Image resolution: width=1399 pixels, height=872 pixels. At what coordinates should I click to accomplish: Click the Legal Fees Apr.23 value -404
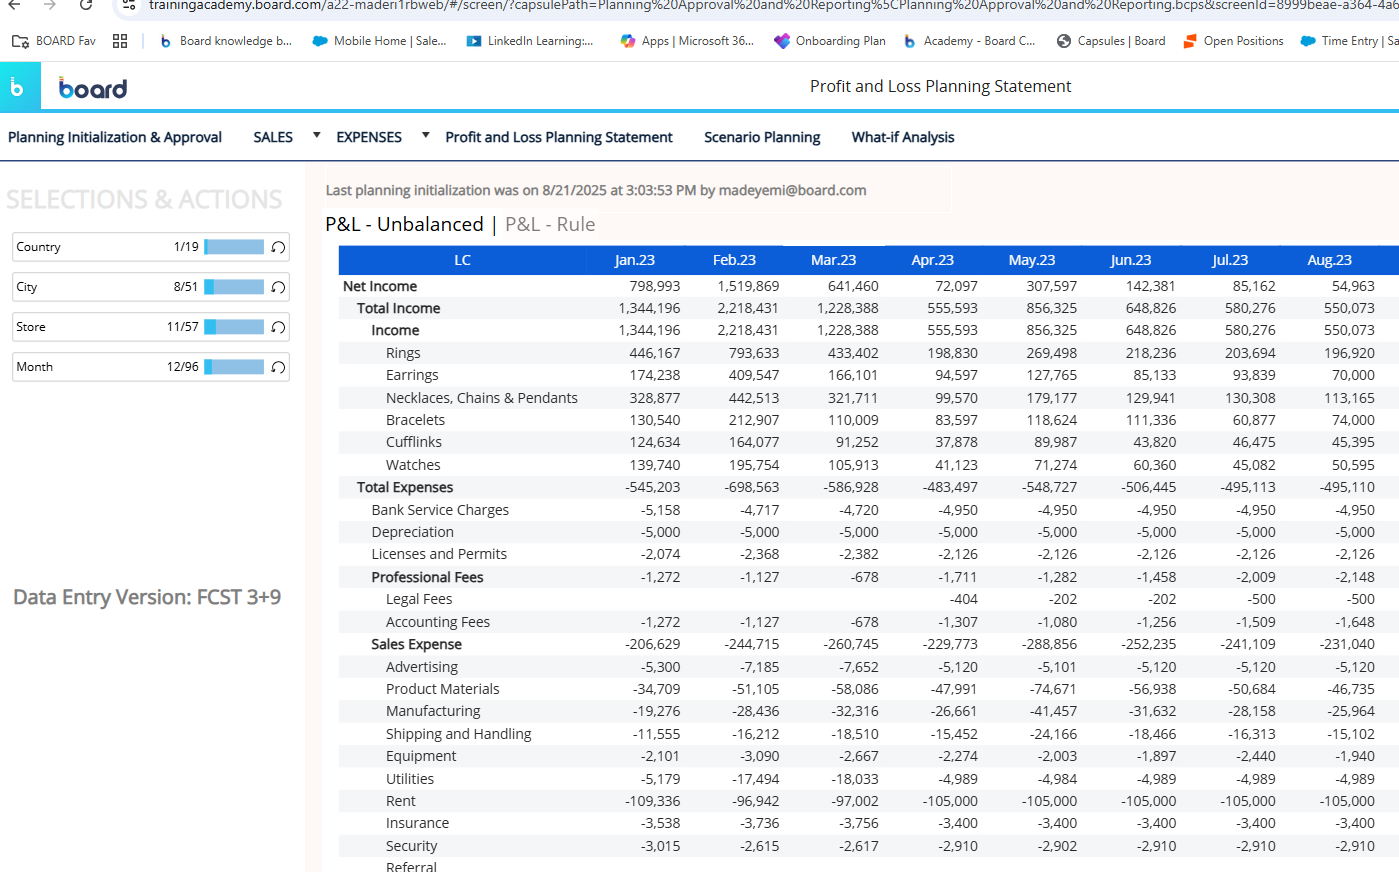coord(964,599)
